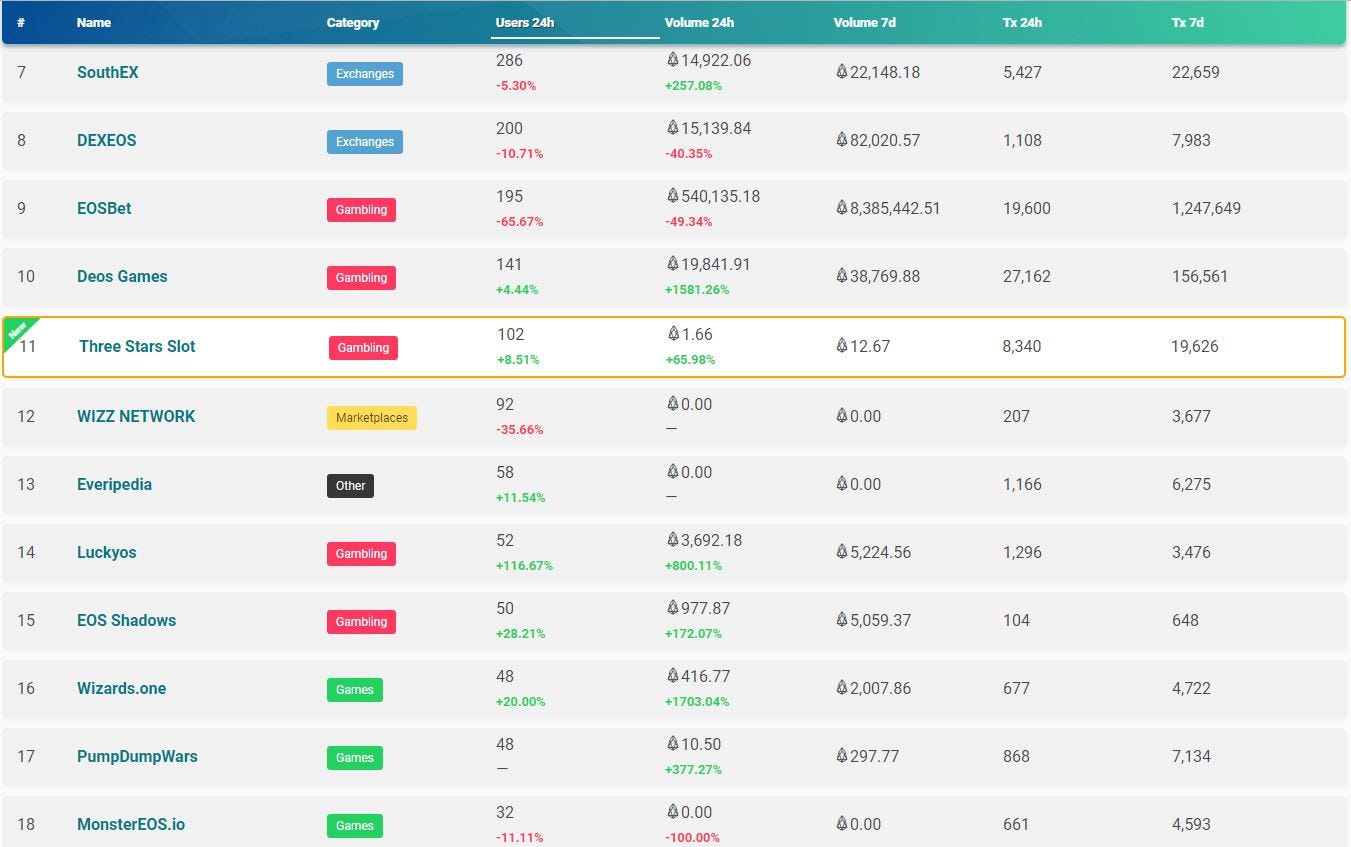Open EOSBet dapp details

coord(104,208)
